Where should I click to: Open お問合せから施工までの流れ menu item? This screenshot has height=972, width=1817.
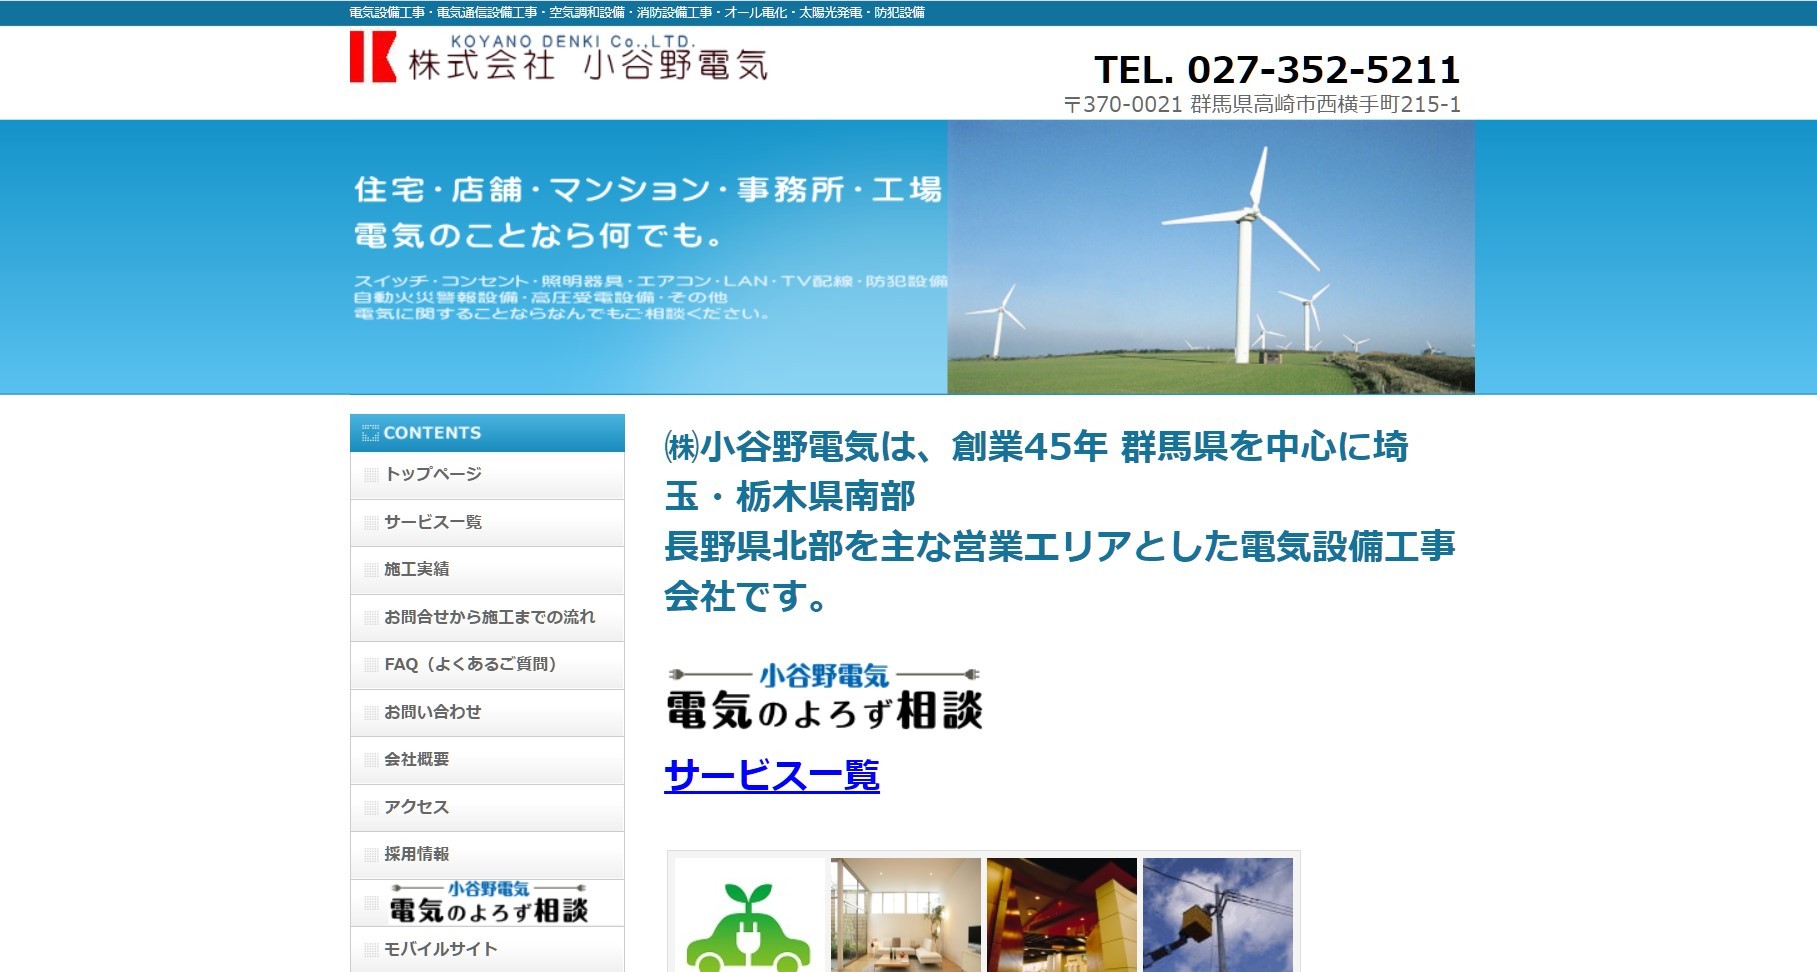click(487, 618)
